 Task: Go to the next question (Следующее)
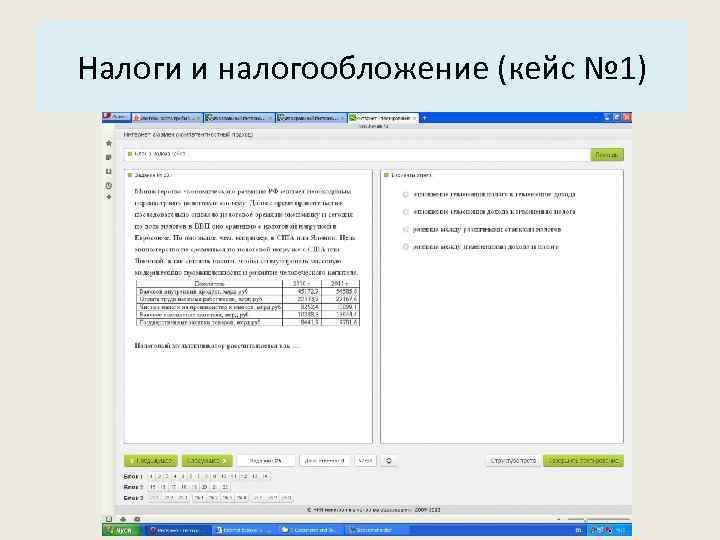click(207, 461)
